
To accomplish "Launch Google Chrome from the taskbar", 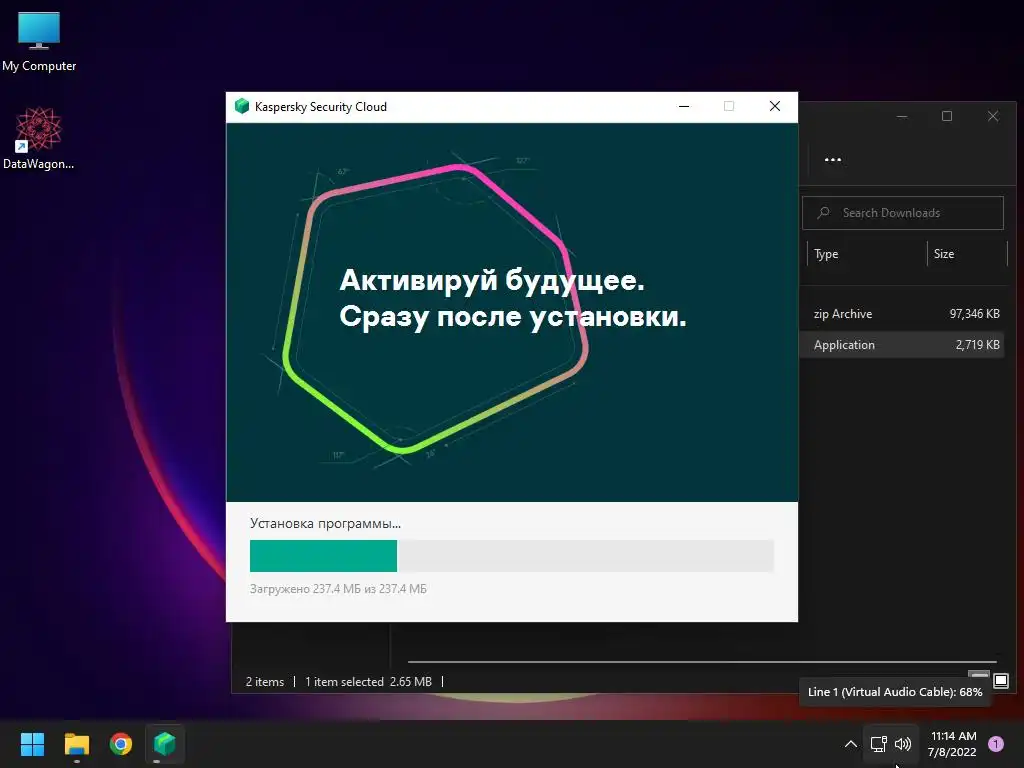I will (x=121, y=744).
